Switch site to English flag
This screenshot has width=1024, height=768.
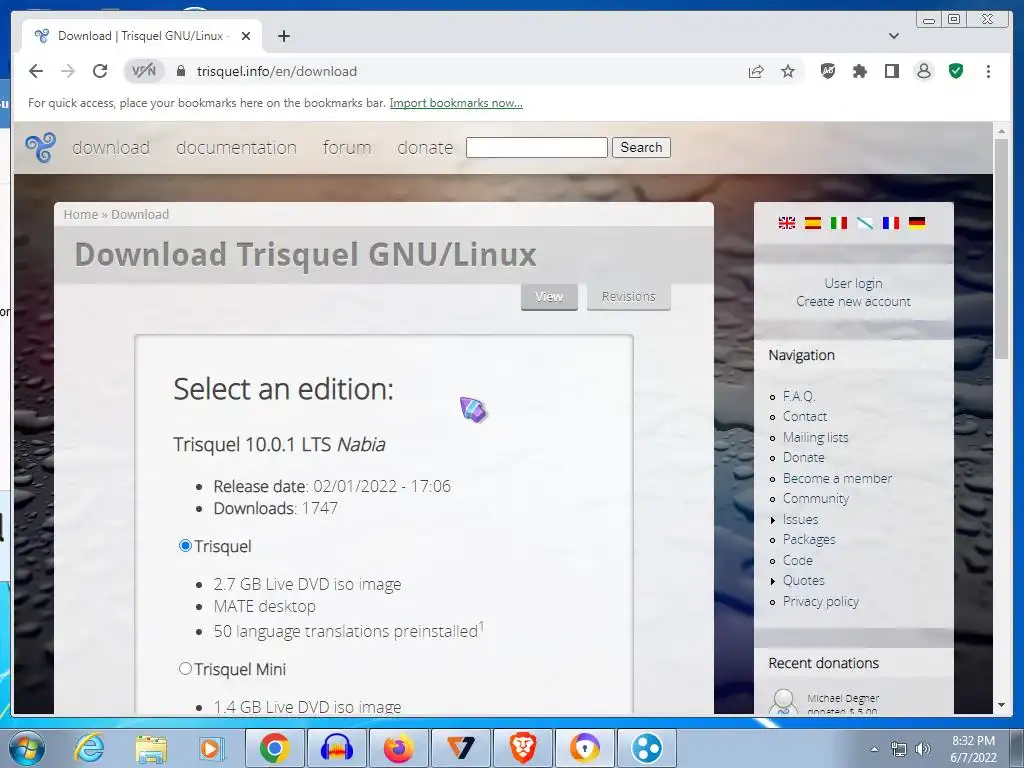[787, 223]
